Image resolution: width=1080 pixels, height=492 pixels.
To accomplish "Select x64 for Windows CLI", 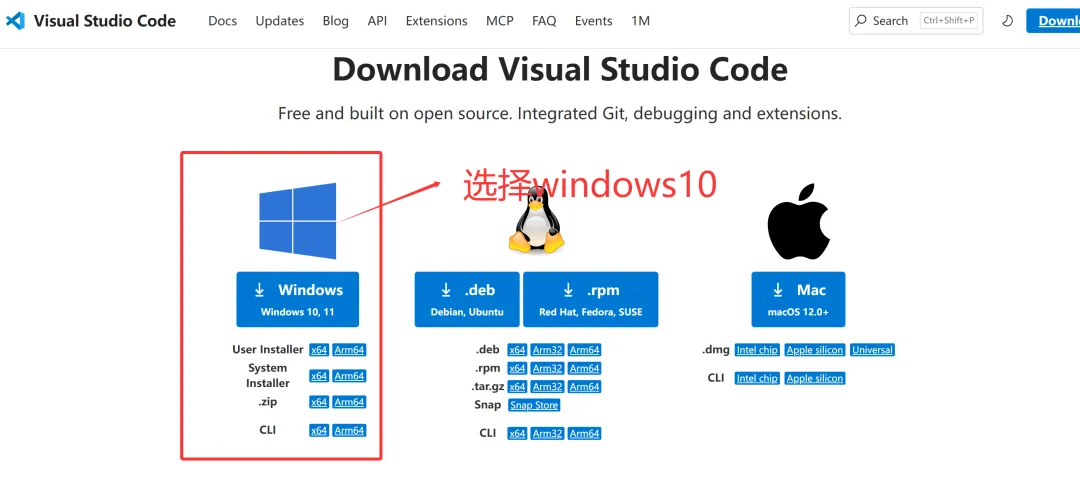I will [x=319, y=431].
